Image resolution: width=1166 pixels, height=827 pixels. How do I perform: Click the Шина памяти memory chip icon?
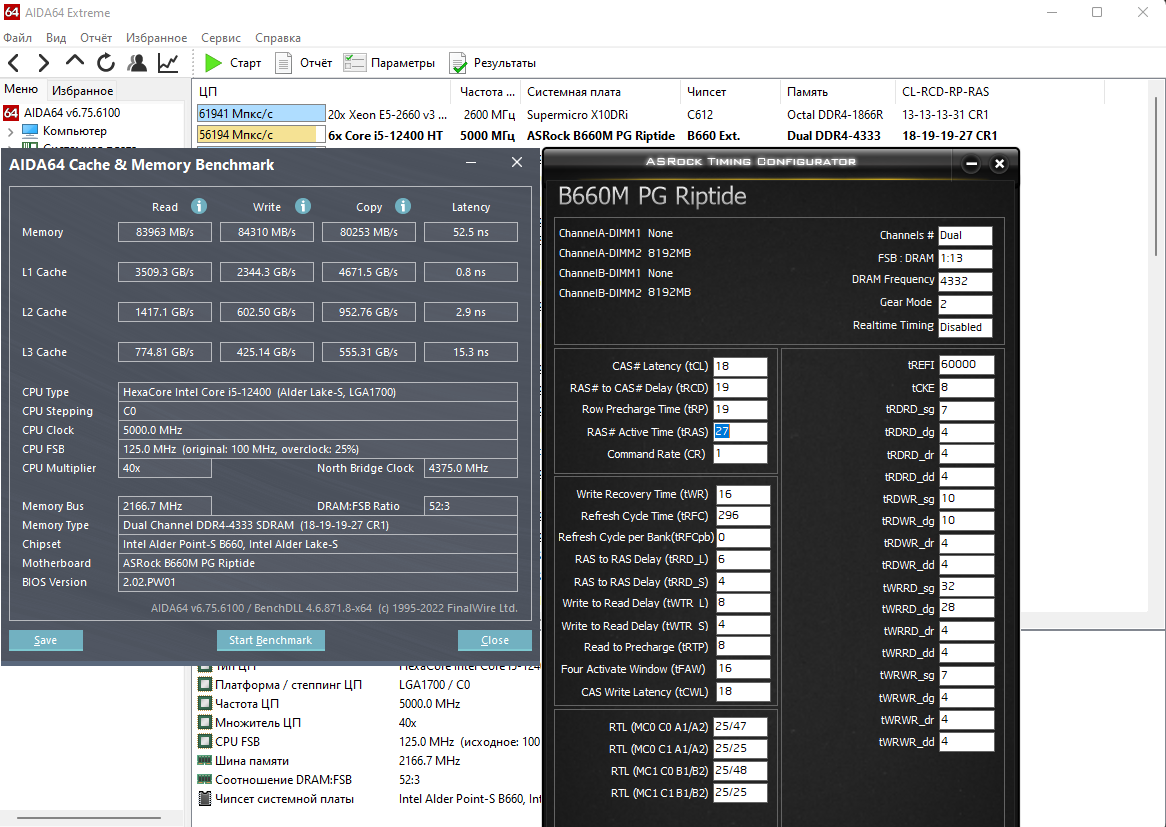point(204,761)
